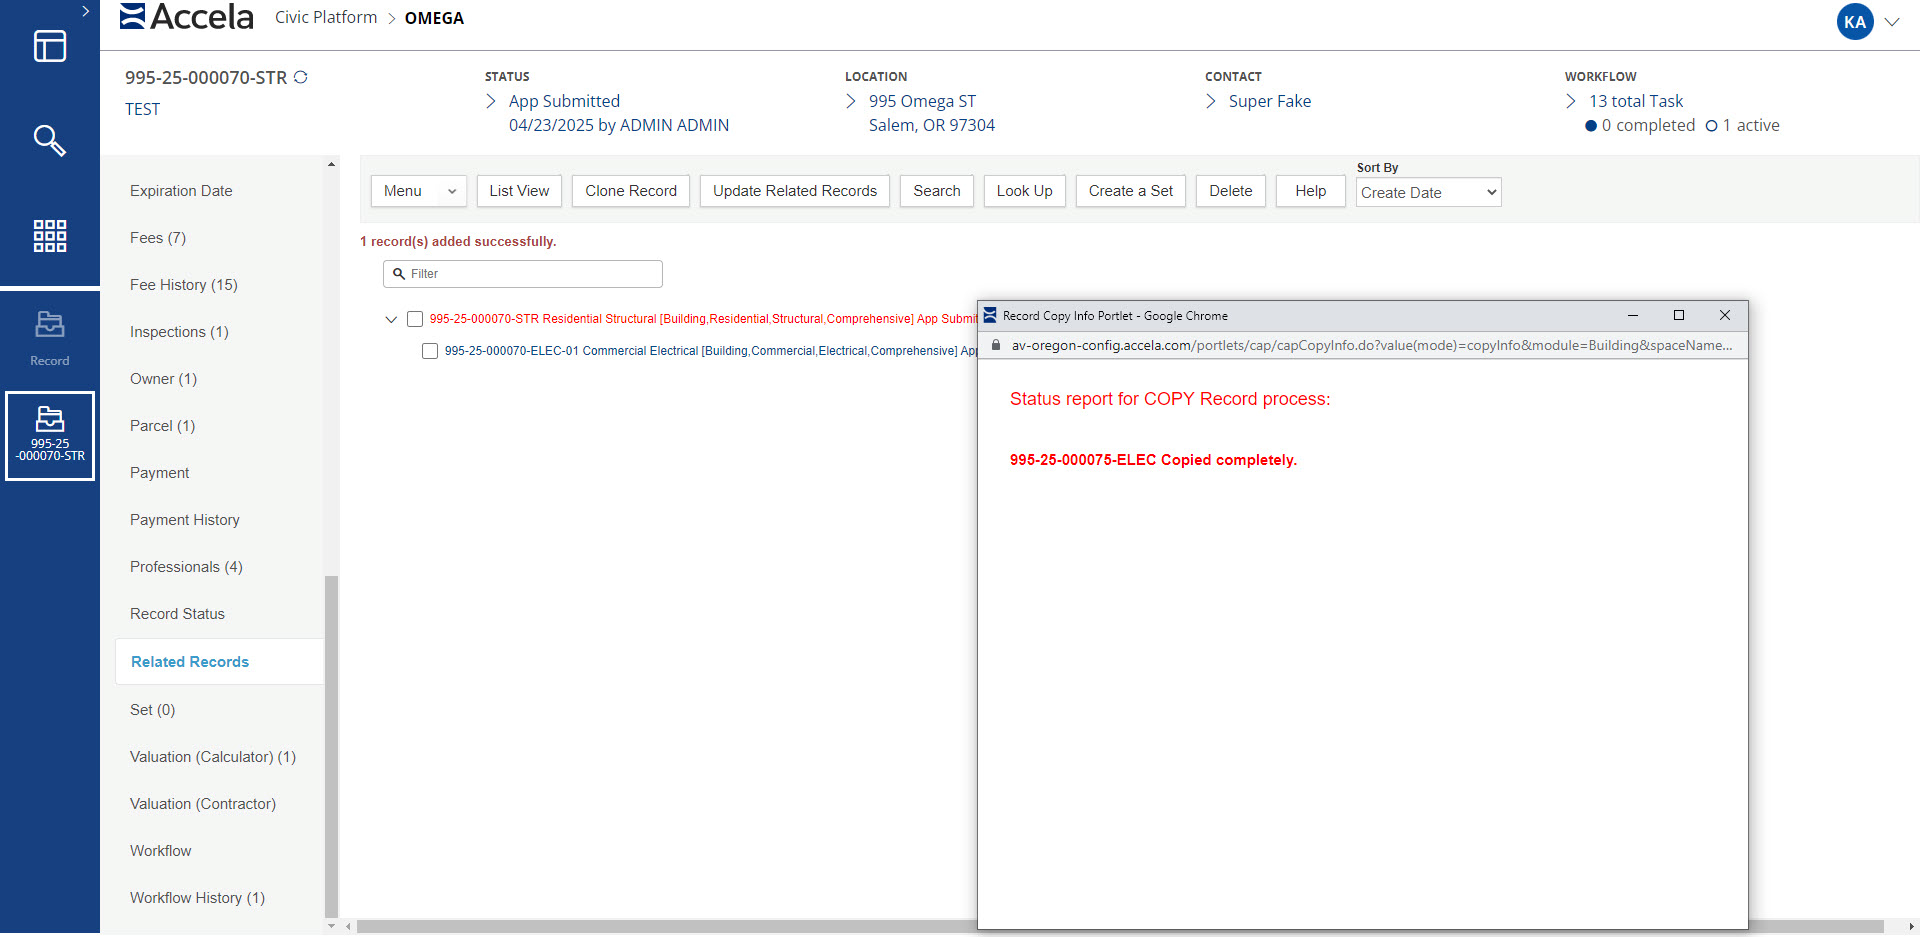Open the search panel from the sidebar

pyautogui.click(x=49, y=141)
